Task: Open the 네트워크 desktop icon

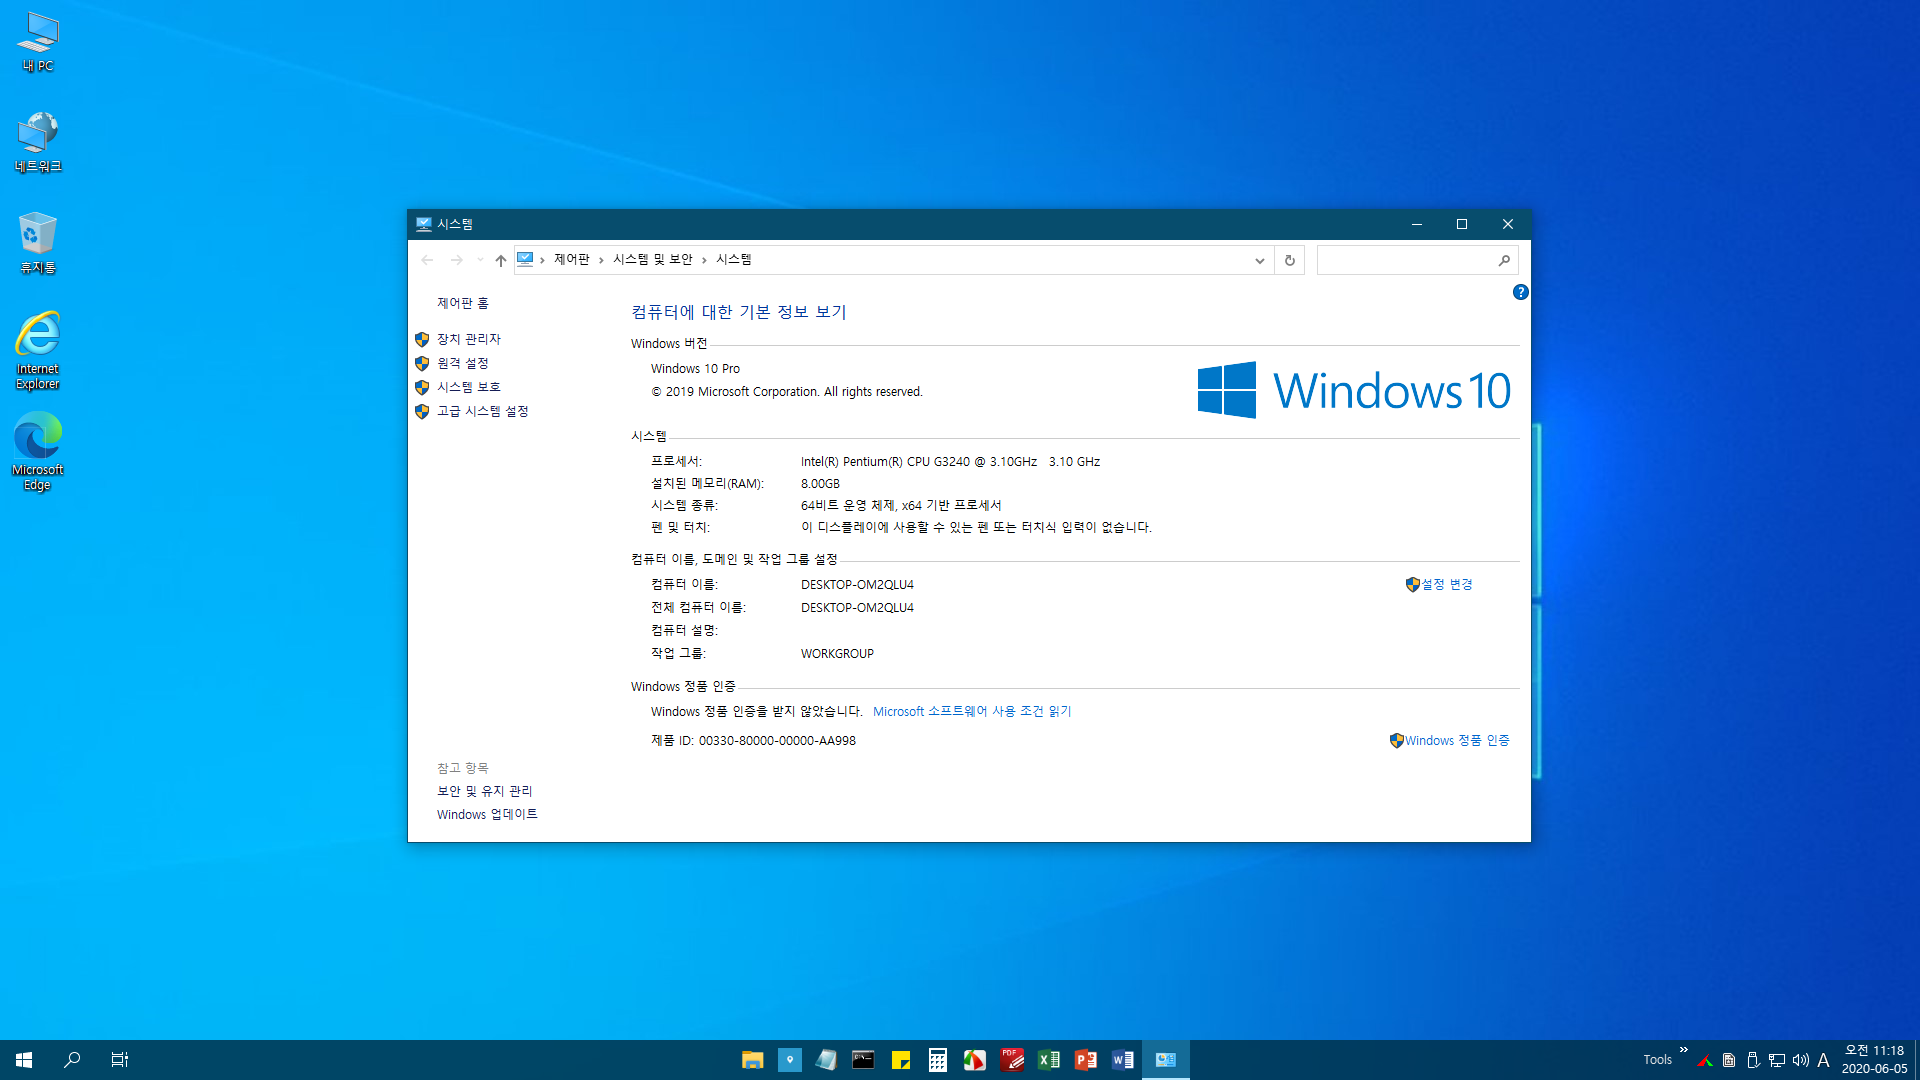Action: pyautogui.click(x=38, y=142)
